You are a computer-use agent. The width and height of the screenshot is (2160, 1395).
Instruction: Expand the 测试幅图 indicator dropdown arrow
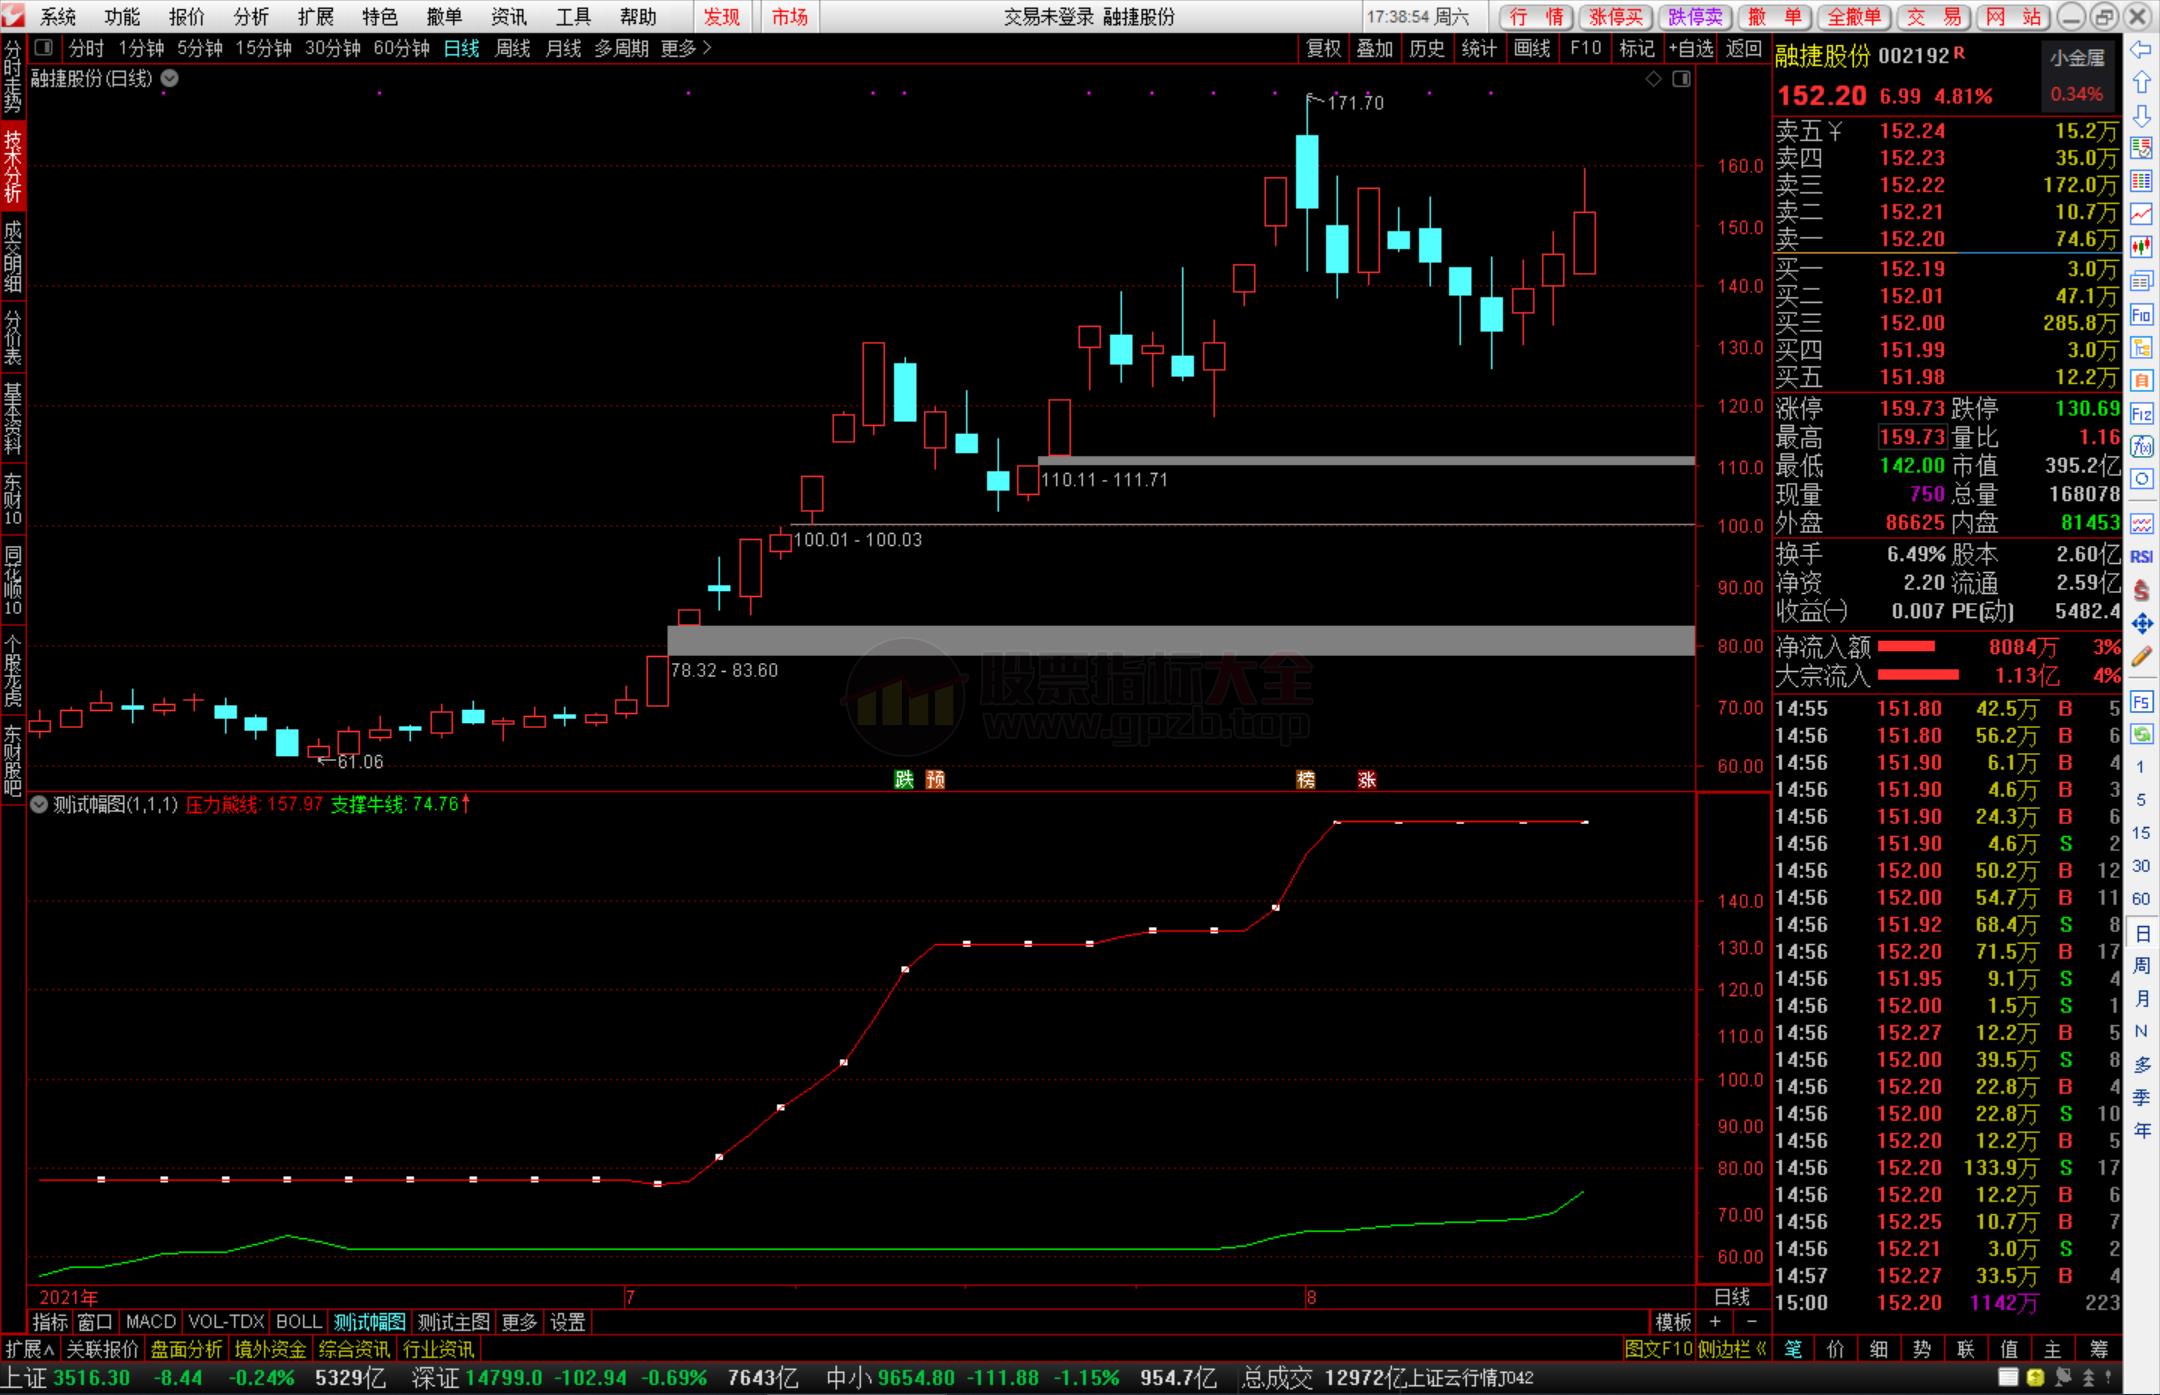click(39, 804)
